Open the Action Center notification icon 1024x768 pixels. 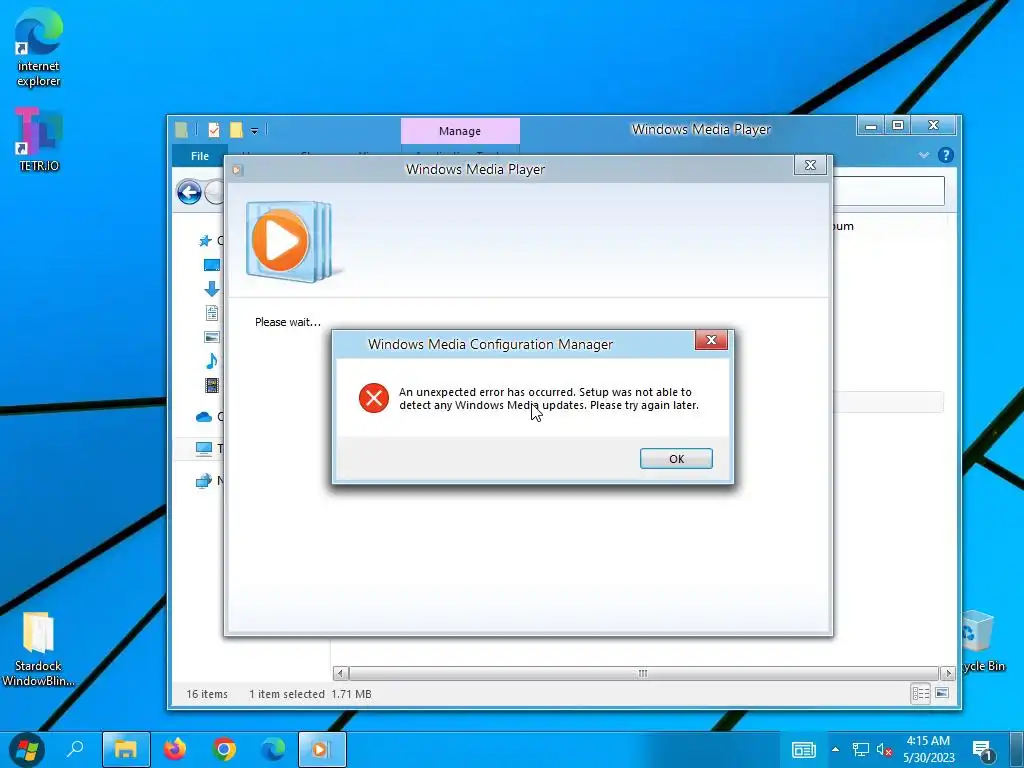(983, 750)
